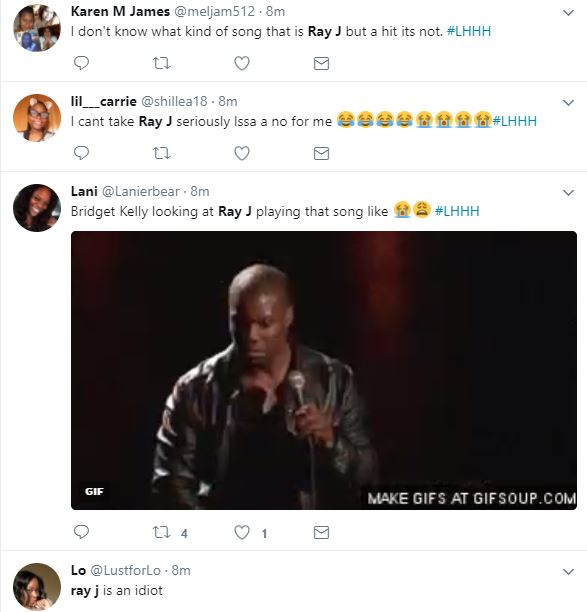Retweet lil__carrie's tweet
This screenshot has width=587, height=612.
[x=161, y=153]
